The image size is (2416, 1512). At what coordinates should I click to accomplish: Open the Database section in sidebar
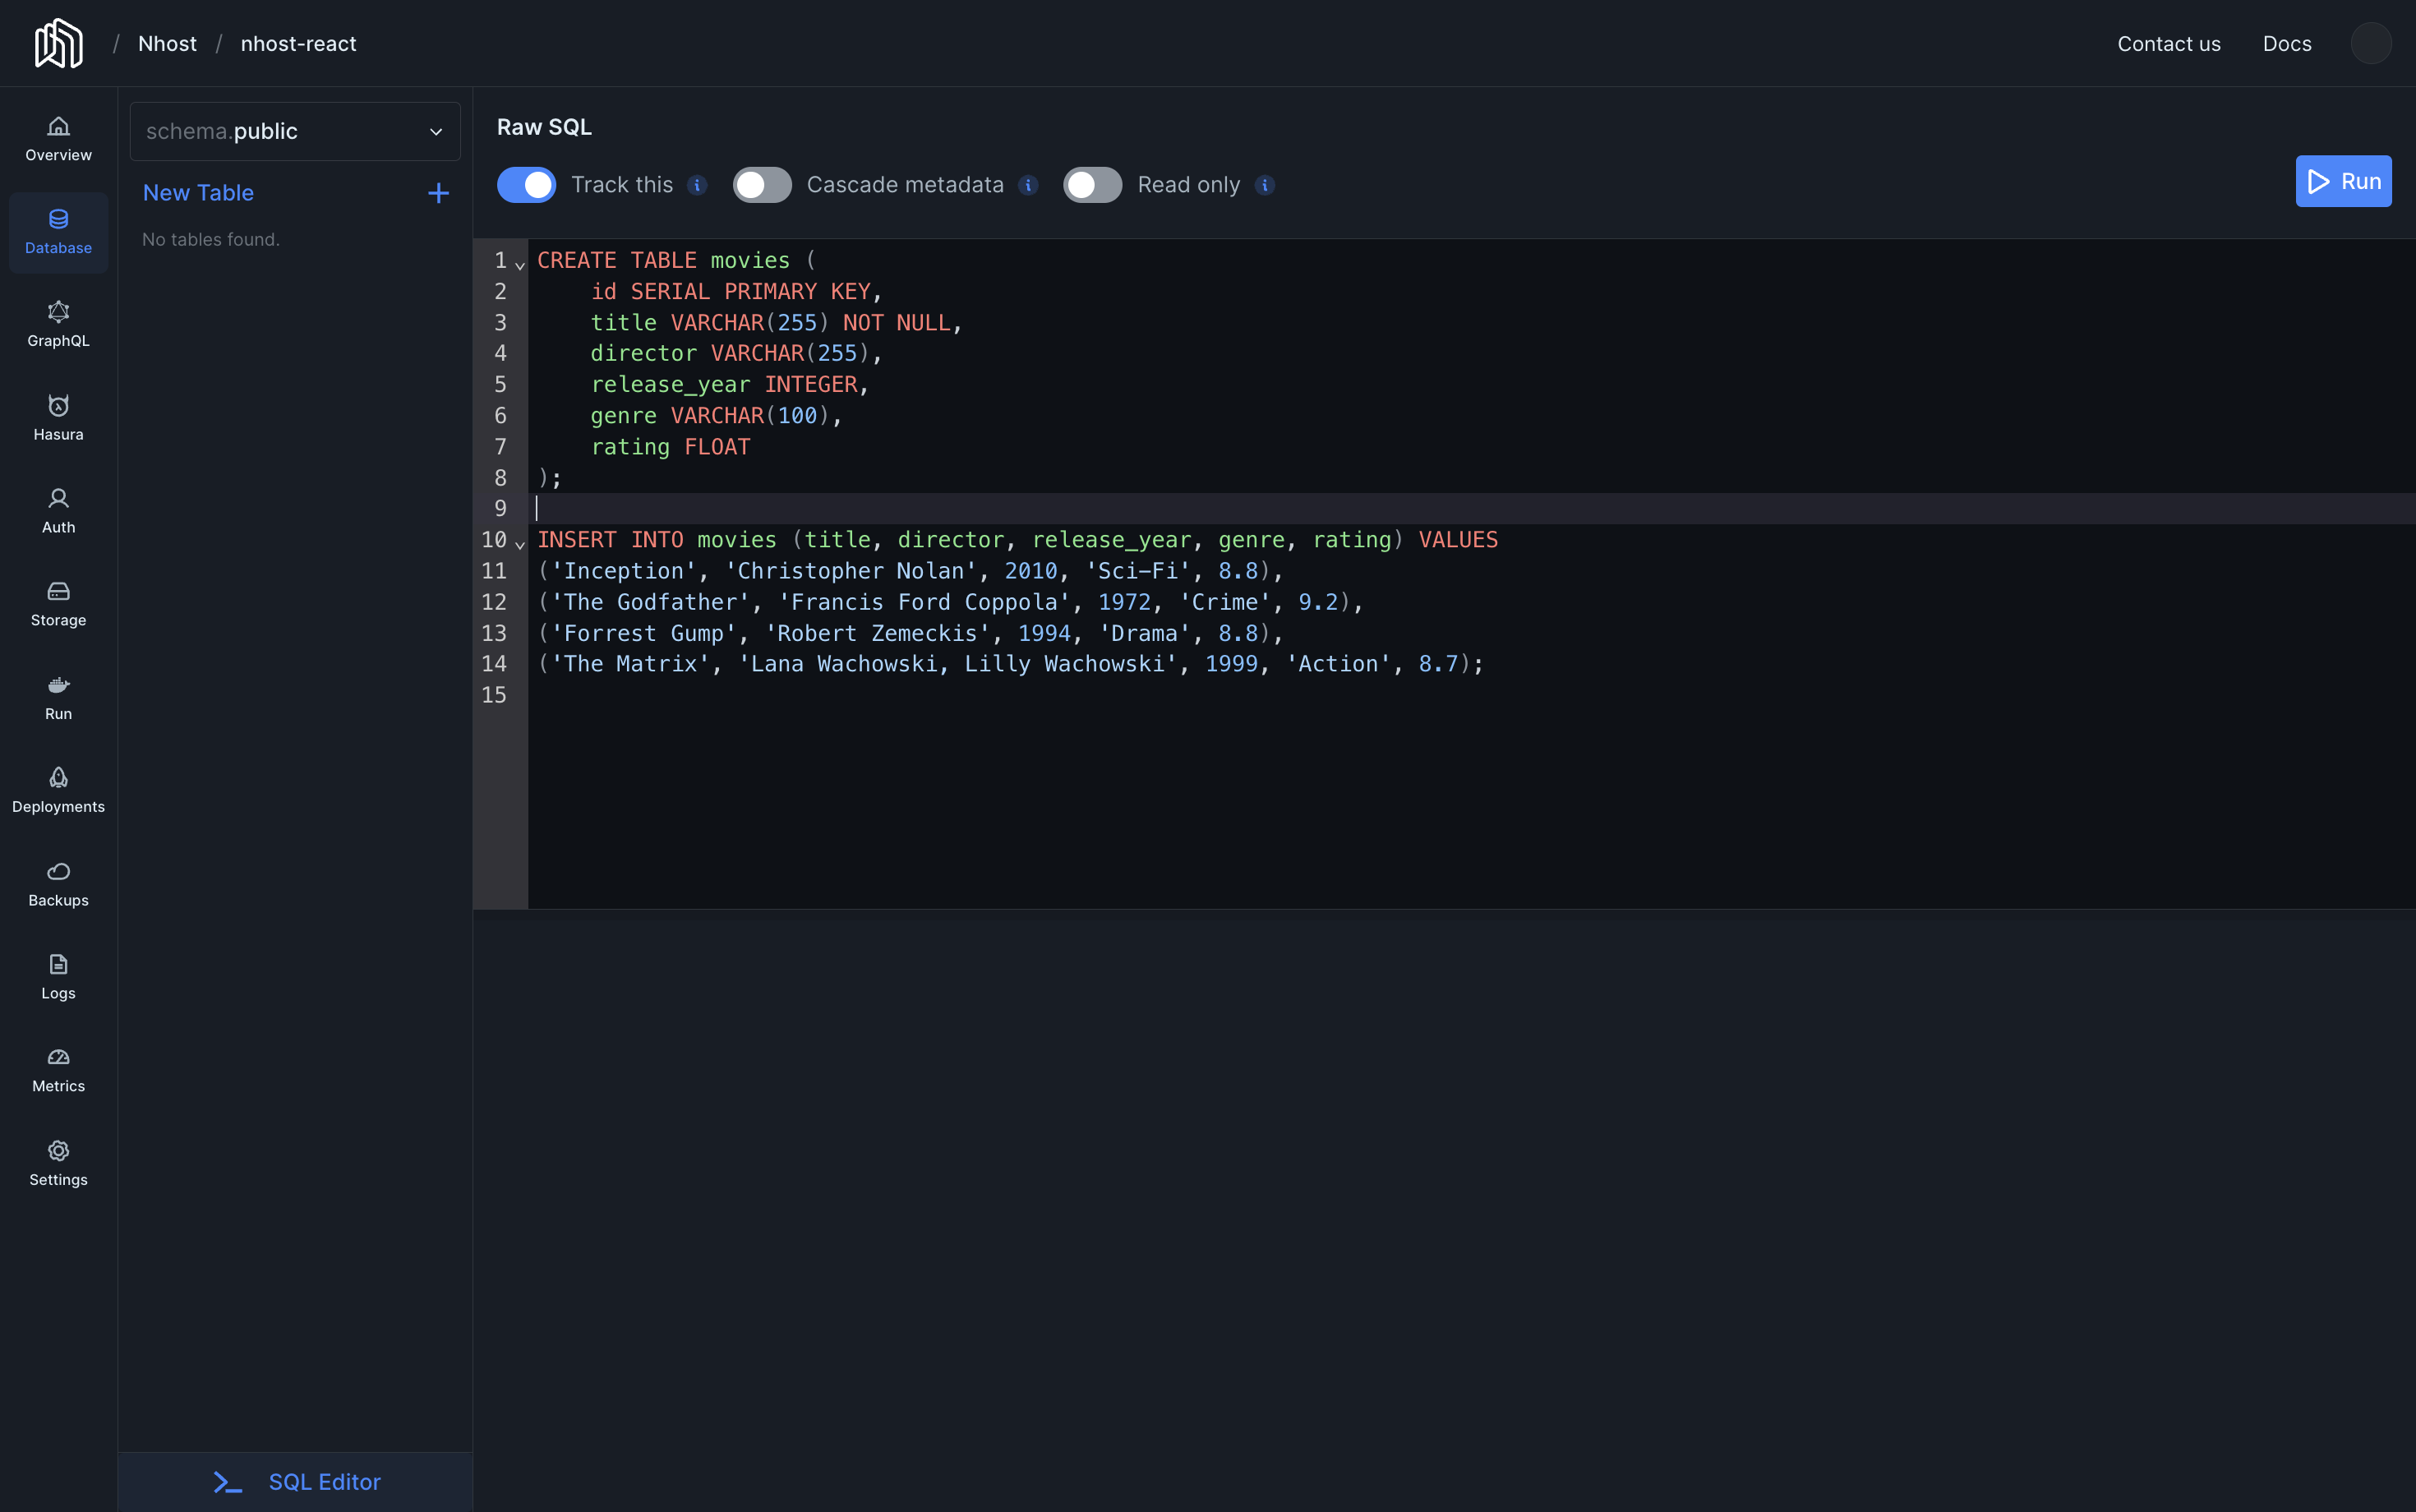tap(57, 232)
